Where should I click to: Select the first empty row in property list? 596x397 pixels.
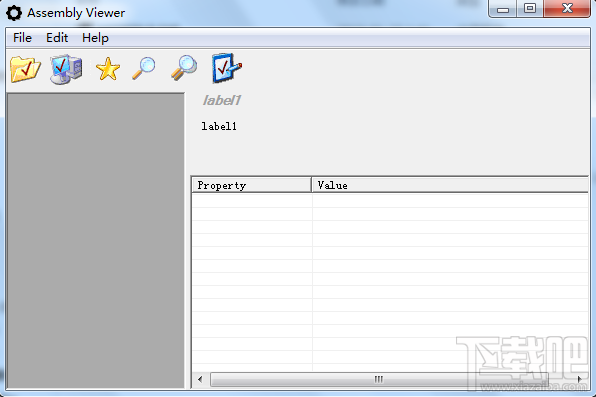click(390, 201)
